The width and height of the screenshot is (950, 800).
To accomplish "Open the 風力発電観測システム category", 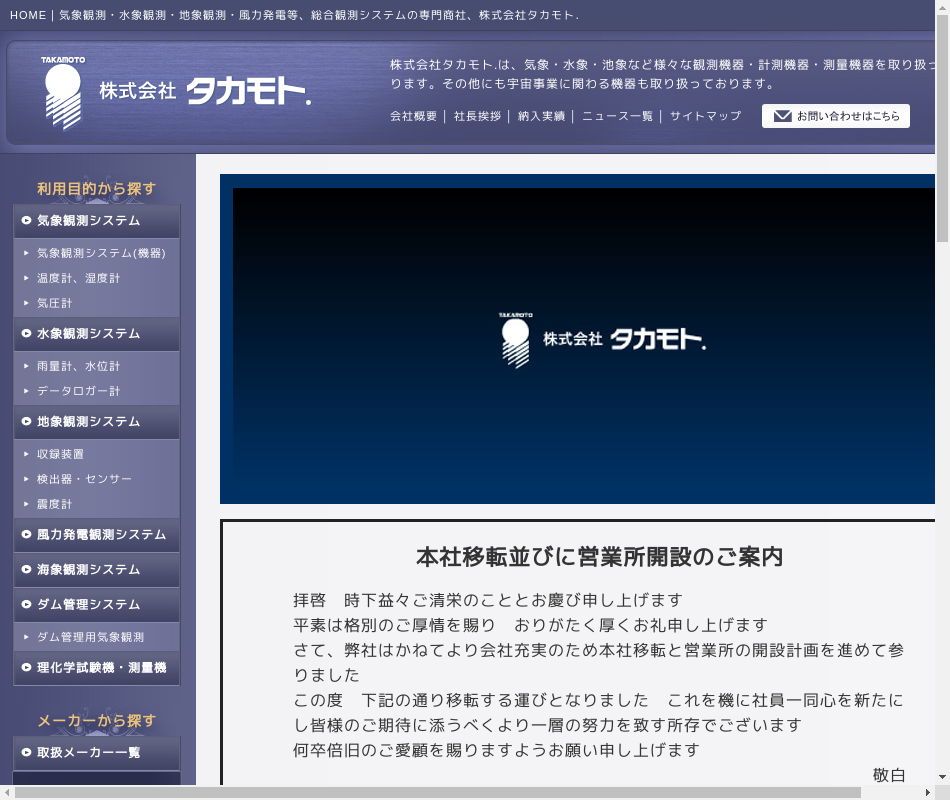I will [x=96, y=535].
